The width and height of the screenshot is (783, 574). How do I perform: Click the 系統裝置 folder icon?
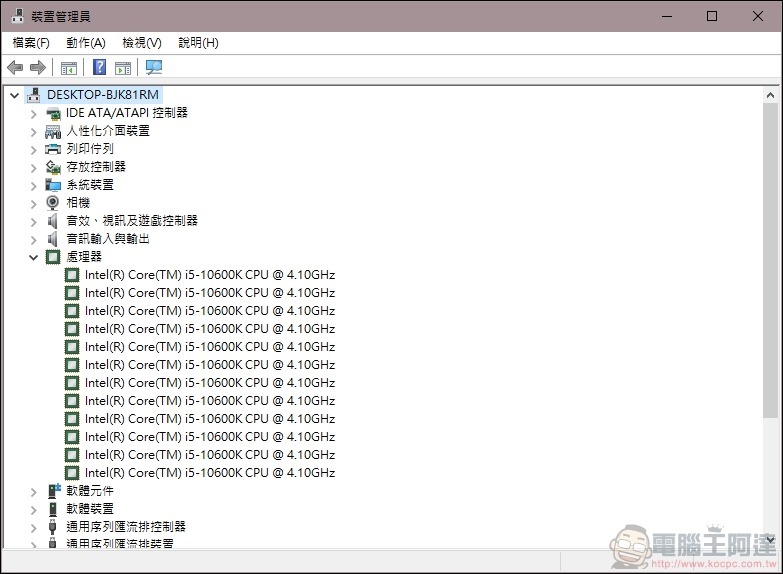(x=53, y=185)
